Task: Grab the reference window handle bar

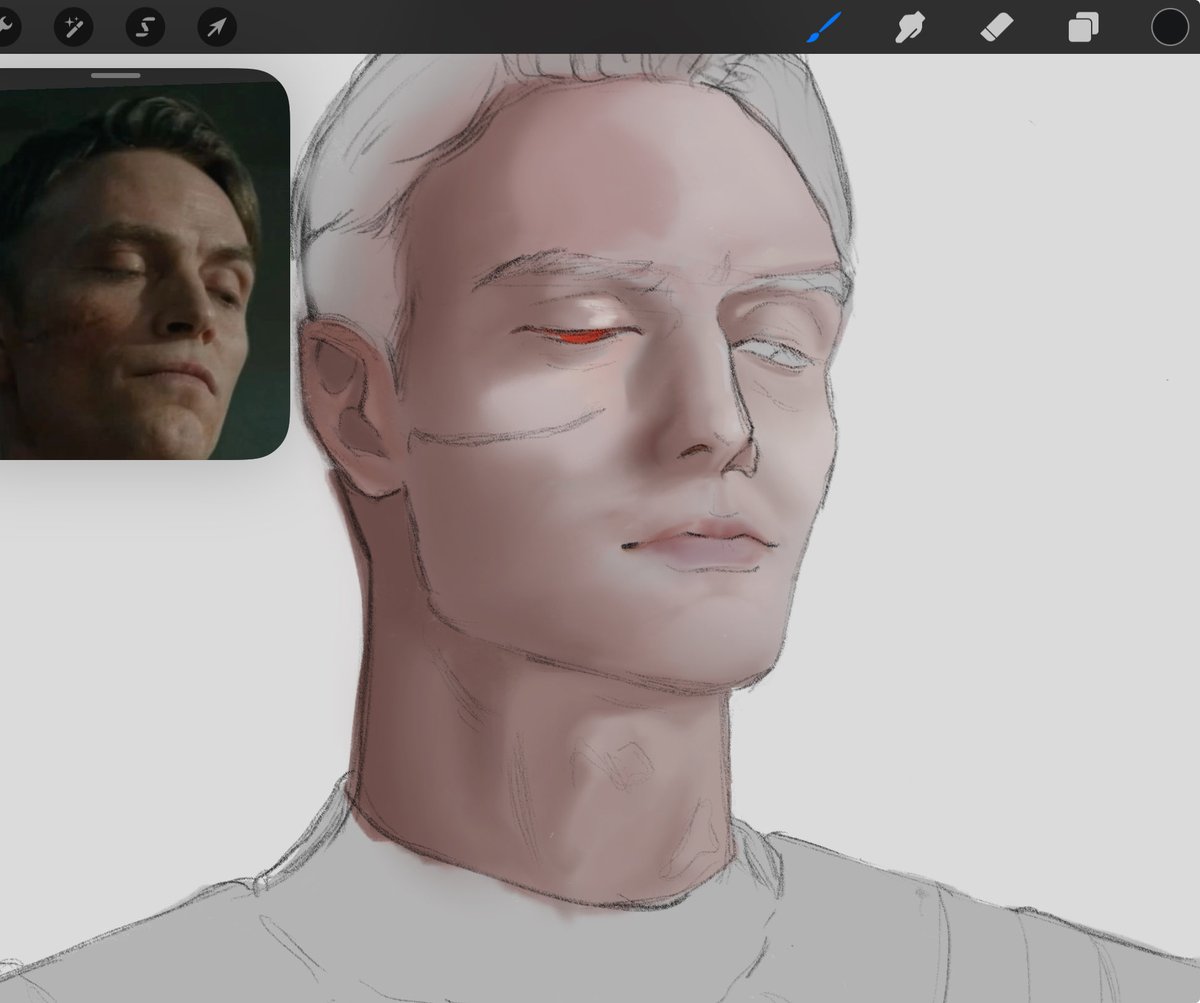Action: pyautogui.click(x=116, y=75)
